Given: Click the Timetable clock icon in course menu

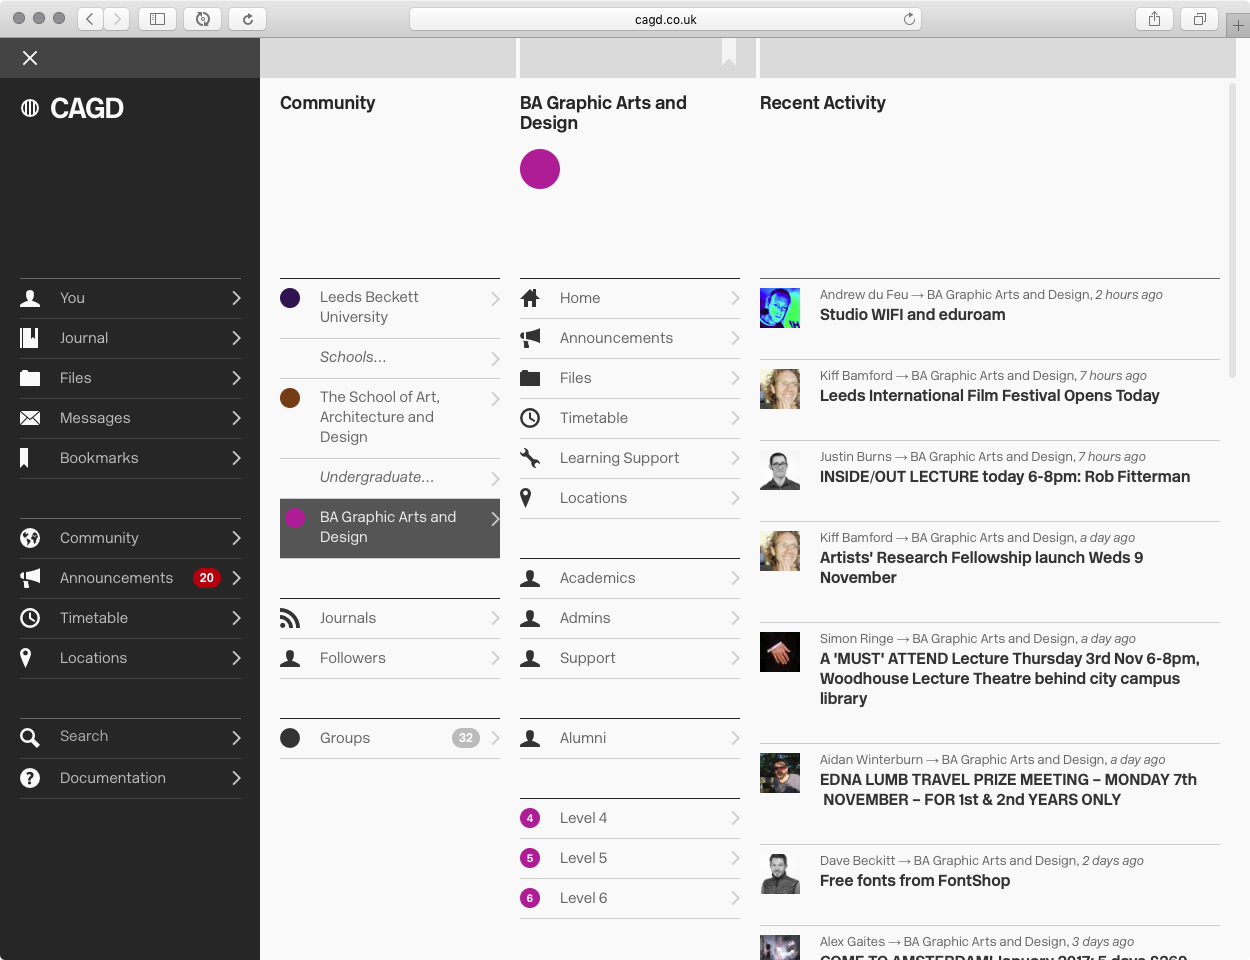Looking at the screenshot, I should [x=530, y=418].
